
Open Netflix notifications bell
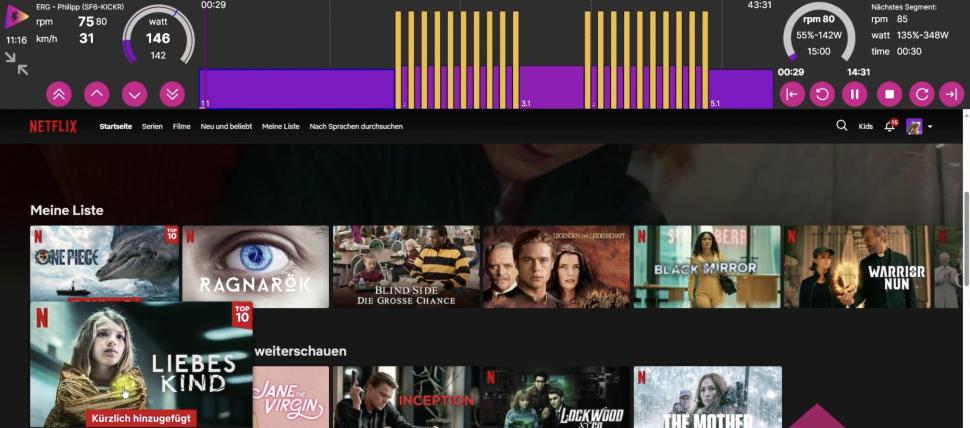[x=889, y=126]
